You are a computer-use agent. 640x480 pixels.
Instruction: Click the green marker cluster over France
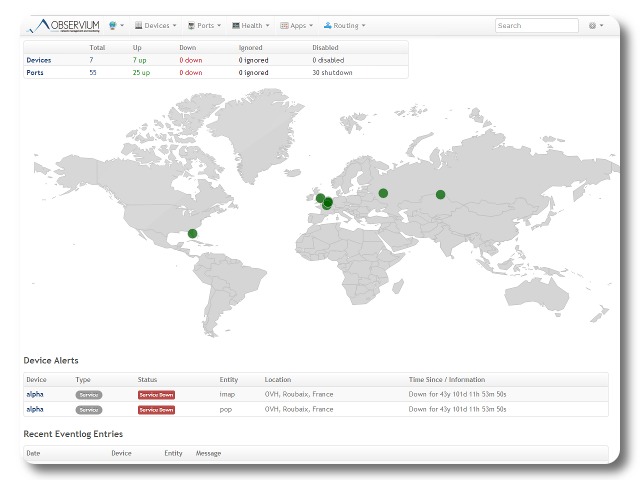(x=327, y=203)
